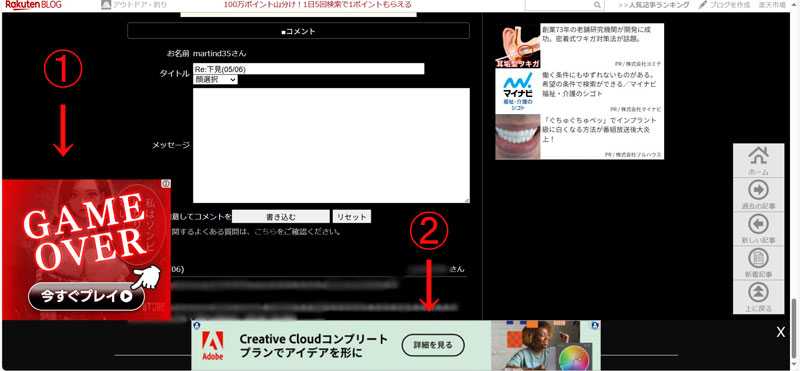Click the 書き込む submit button
The height and width of the screenshot is (371, 800).
point(281,216)
